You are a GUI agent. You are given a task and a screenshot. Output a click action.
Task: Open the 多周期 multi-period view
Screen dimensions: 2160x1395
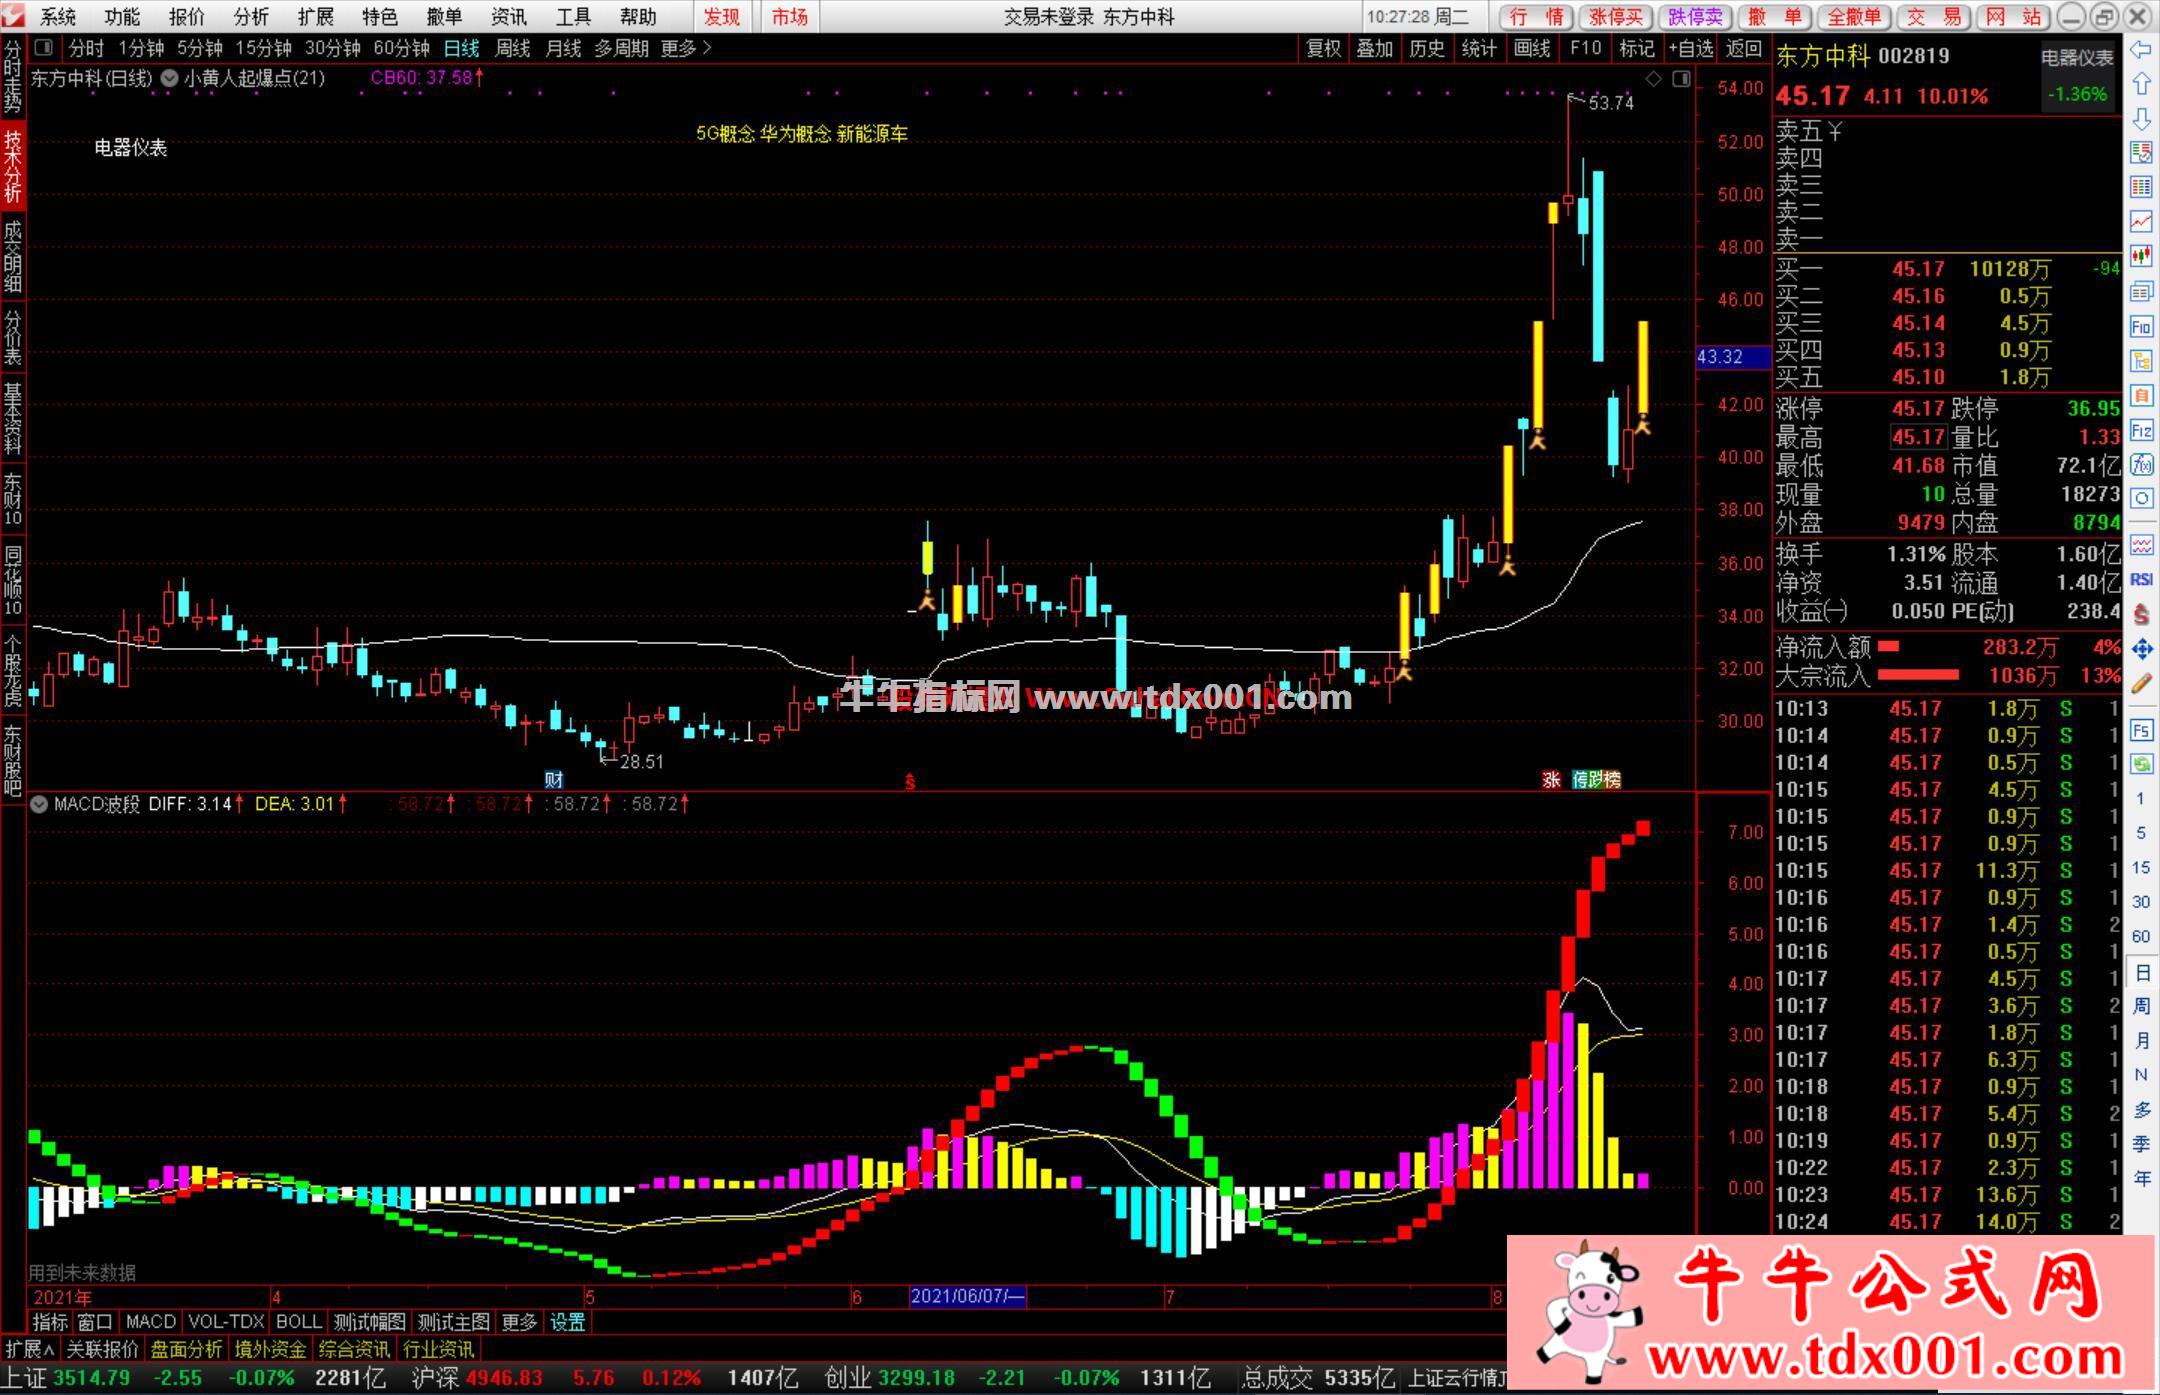[x=621, y=48]
